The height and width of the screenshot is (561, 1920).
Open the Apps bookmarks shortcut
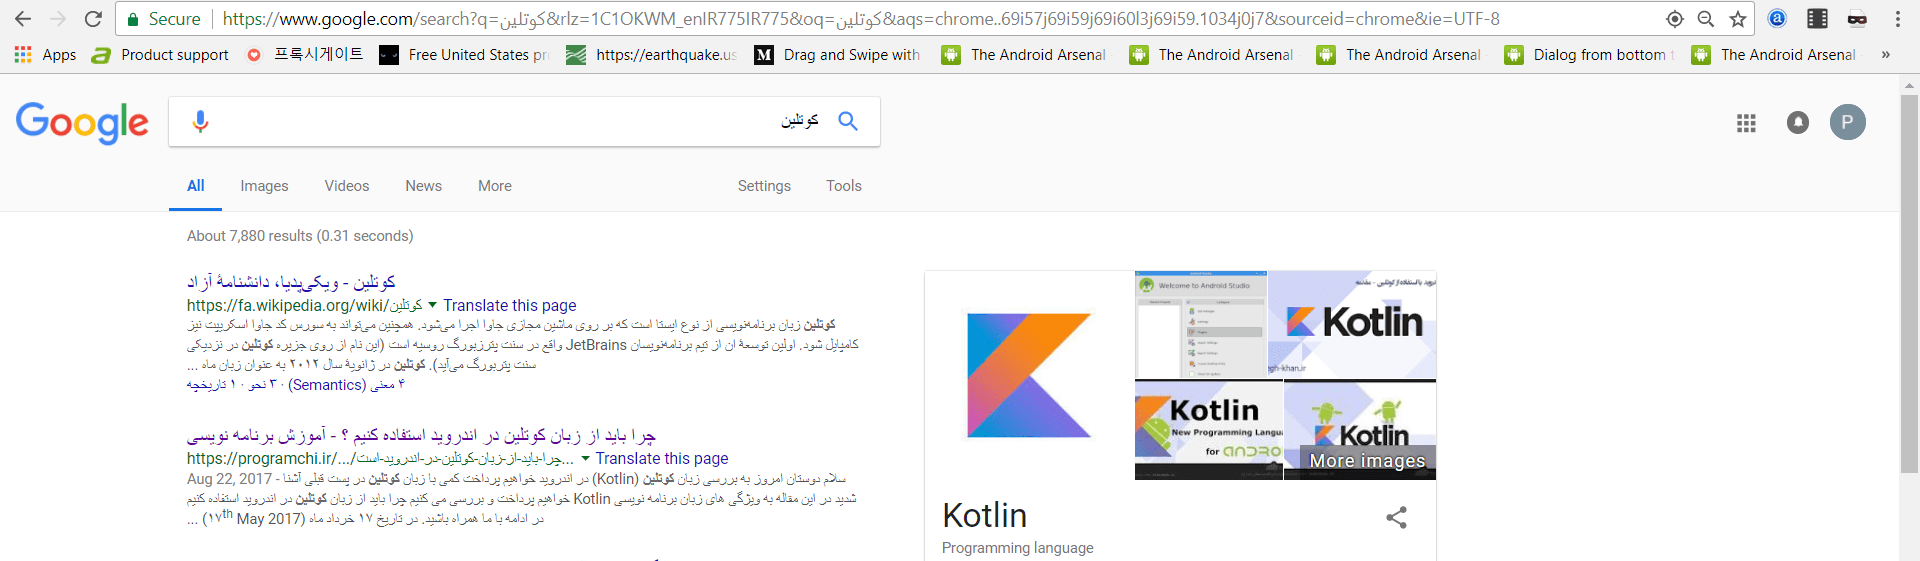tap(45, 55)
